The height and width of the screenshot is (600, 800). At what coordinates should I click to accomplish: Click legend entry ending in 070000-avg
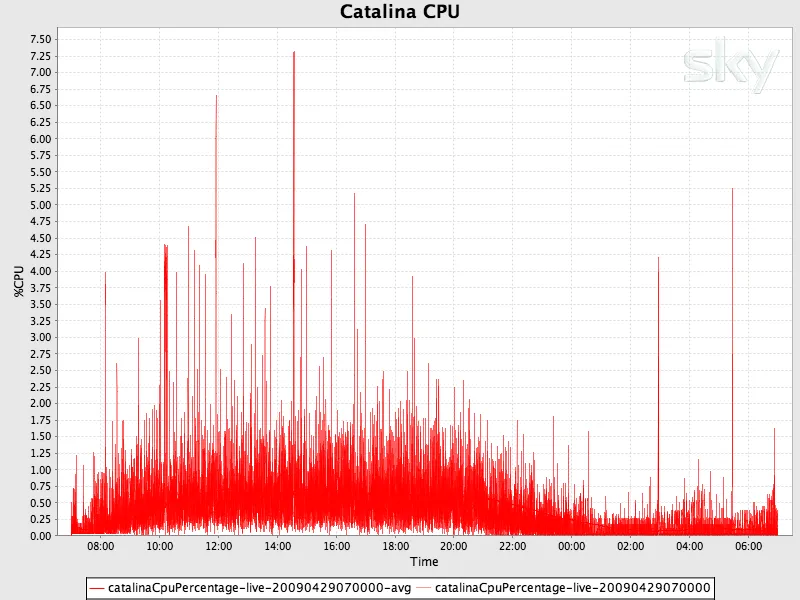(x=251, y=588)
